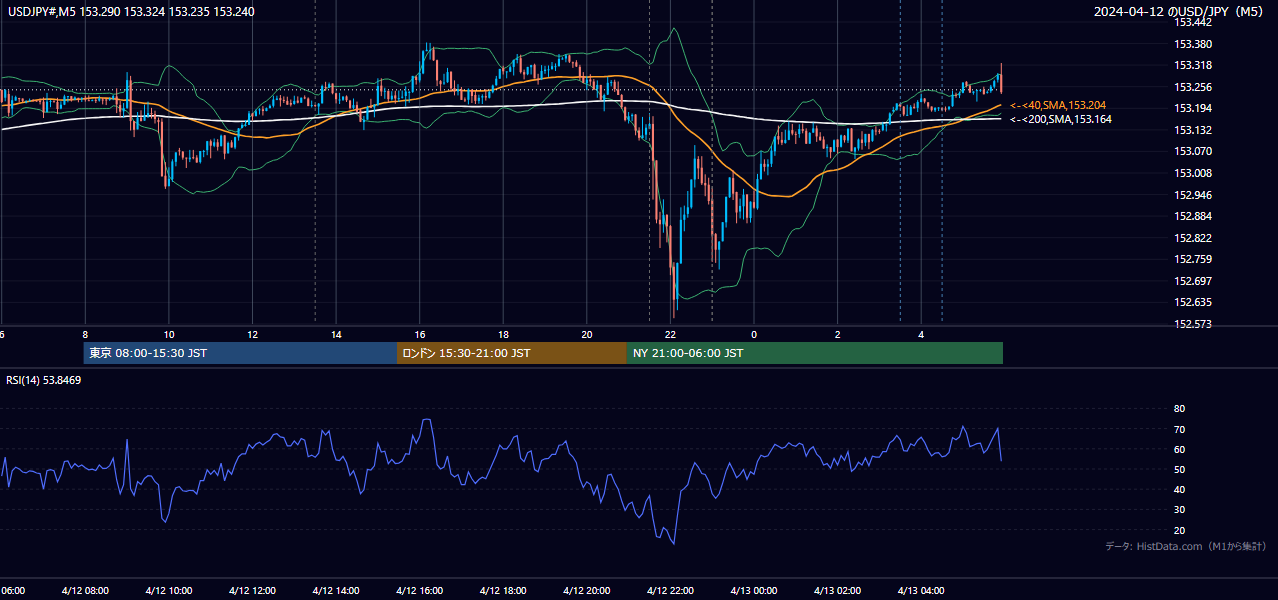Screen dimensions: 1278x600
Task: Click the 152.884 price axis label
Action: coord(1192,216)
